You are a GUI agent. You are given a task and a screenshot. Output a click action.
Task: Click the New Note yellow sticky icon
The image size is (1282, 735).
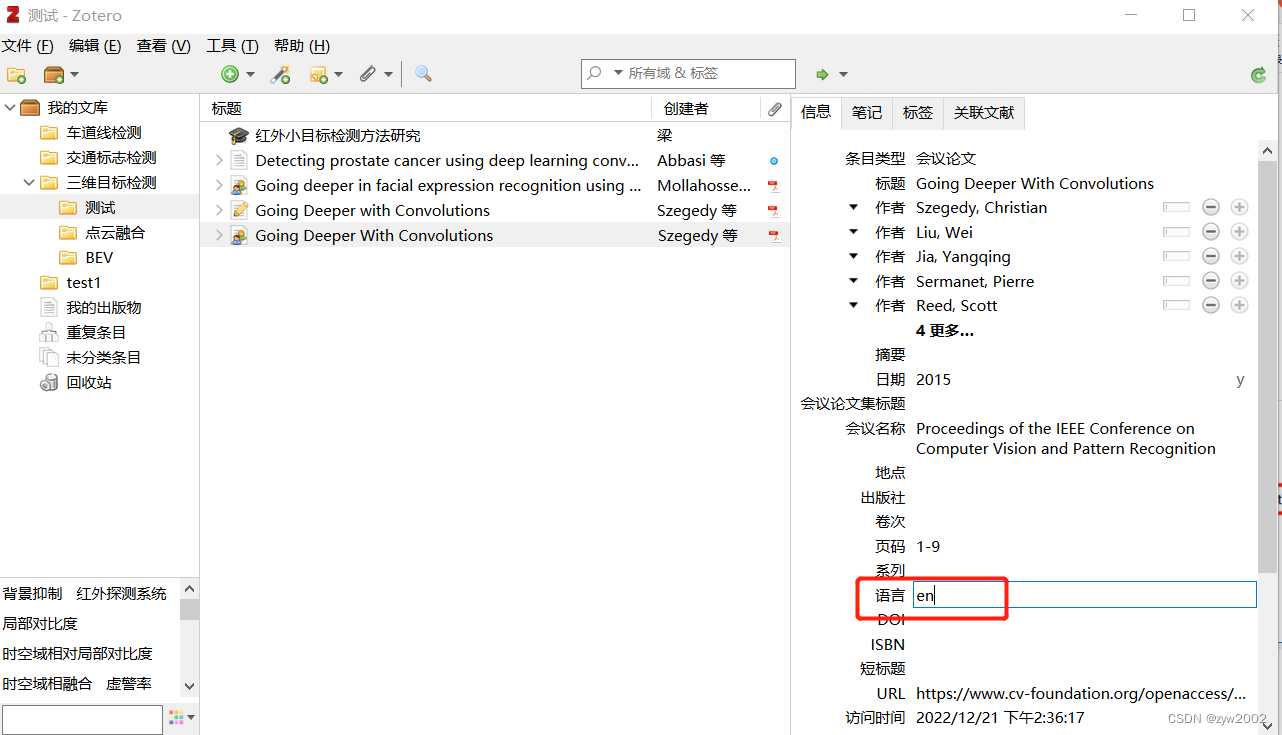[x=319, y=74]
